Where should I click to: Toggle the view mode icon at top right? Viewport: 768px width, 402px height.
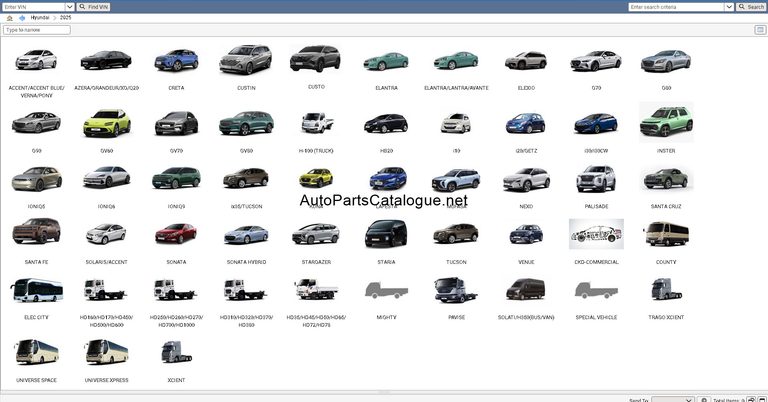pos(760,30)
